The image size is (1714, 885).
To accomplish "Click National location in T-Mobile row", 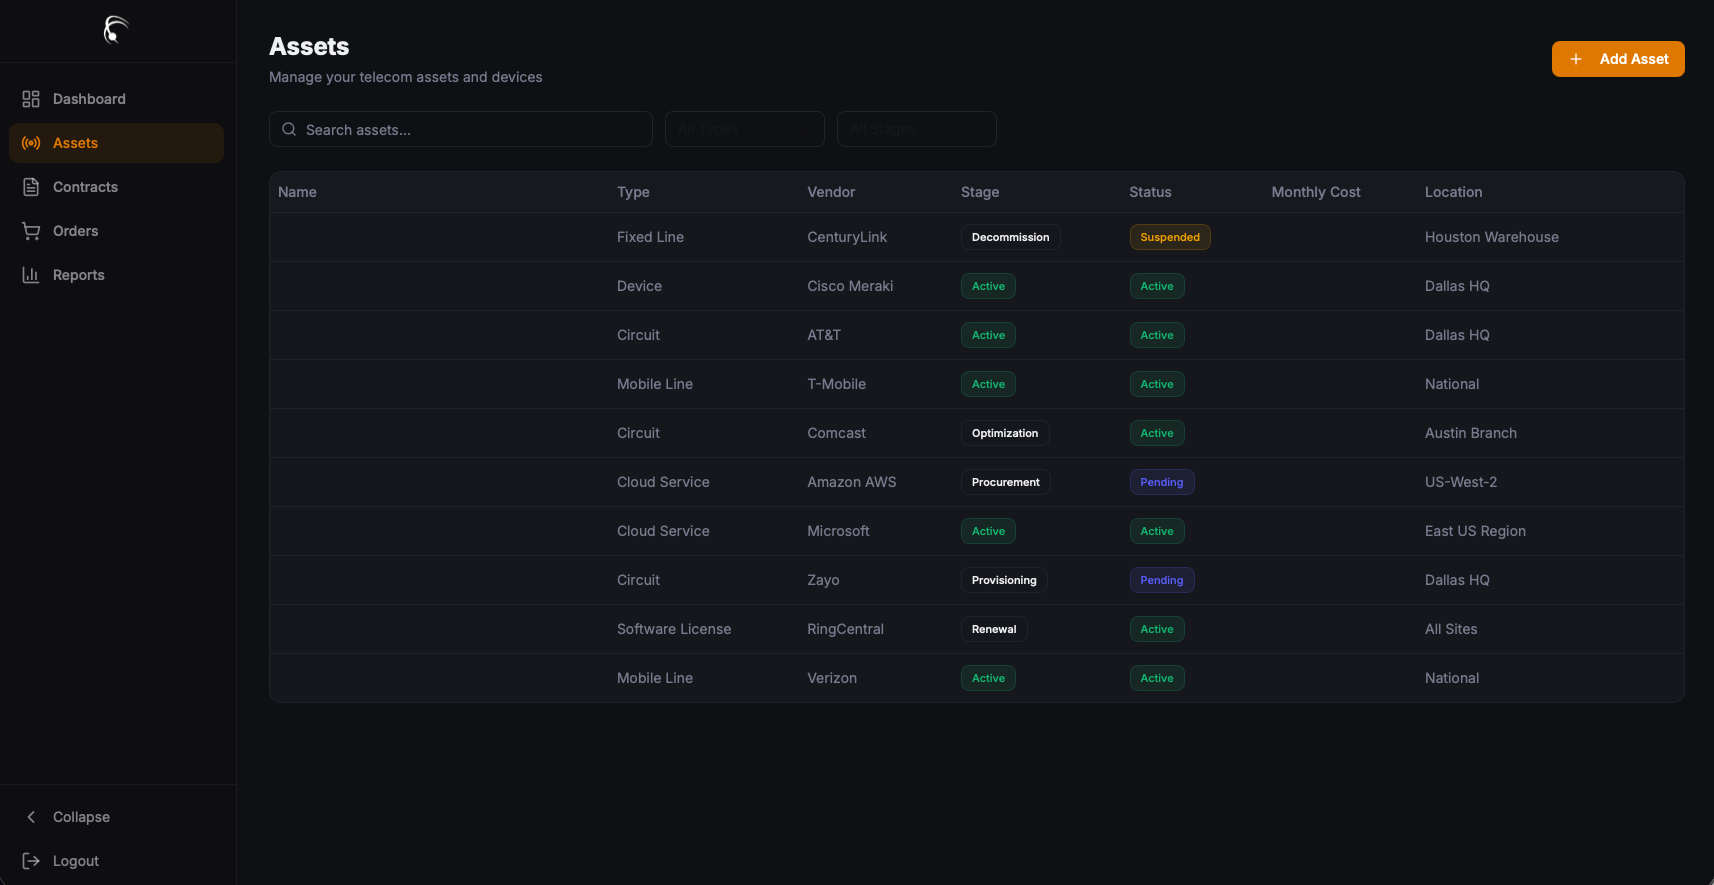I will (1452, 384).
